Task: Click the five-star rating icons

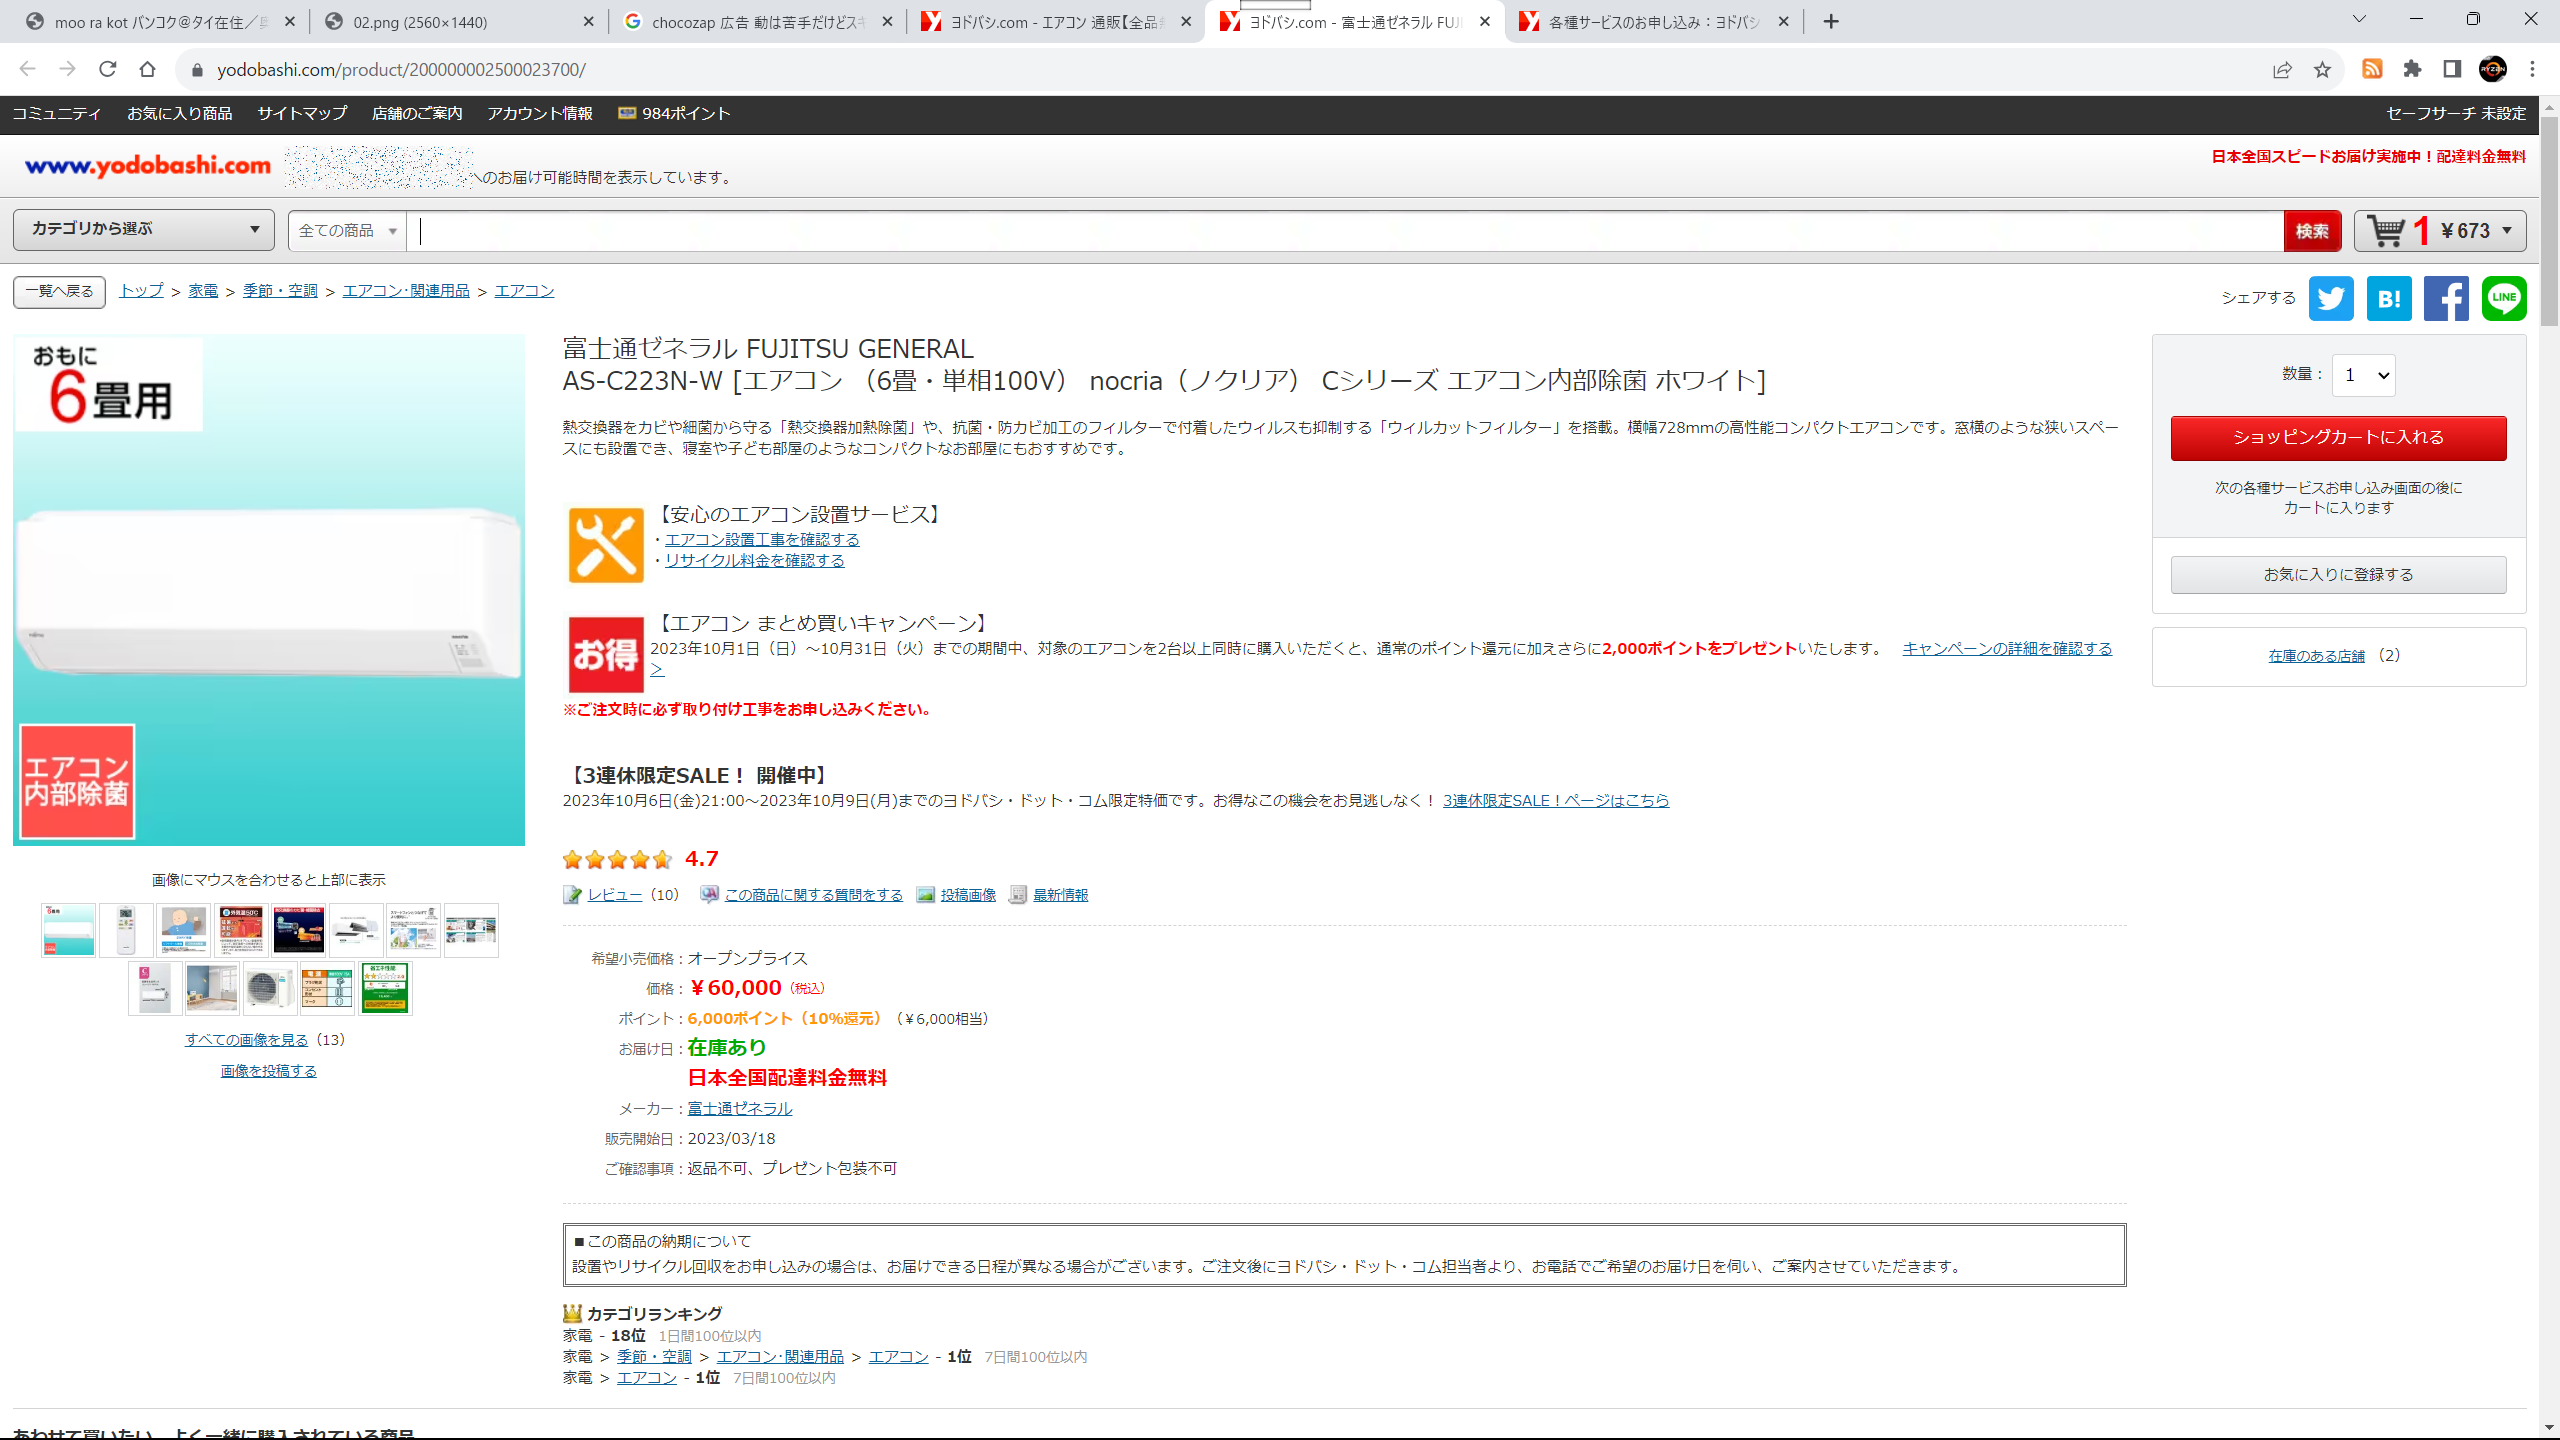Action: 617,859
